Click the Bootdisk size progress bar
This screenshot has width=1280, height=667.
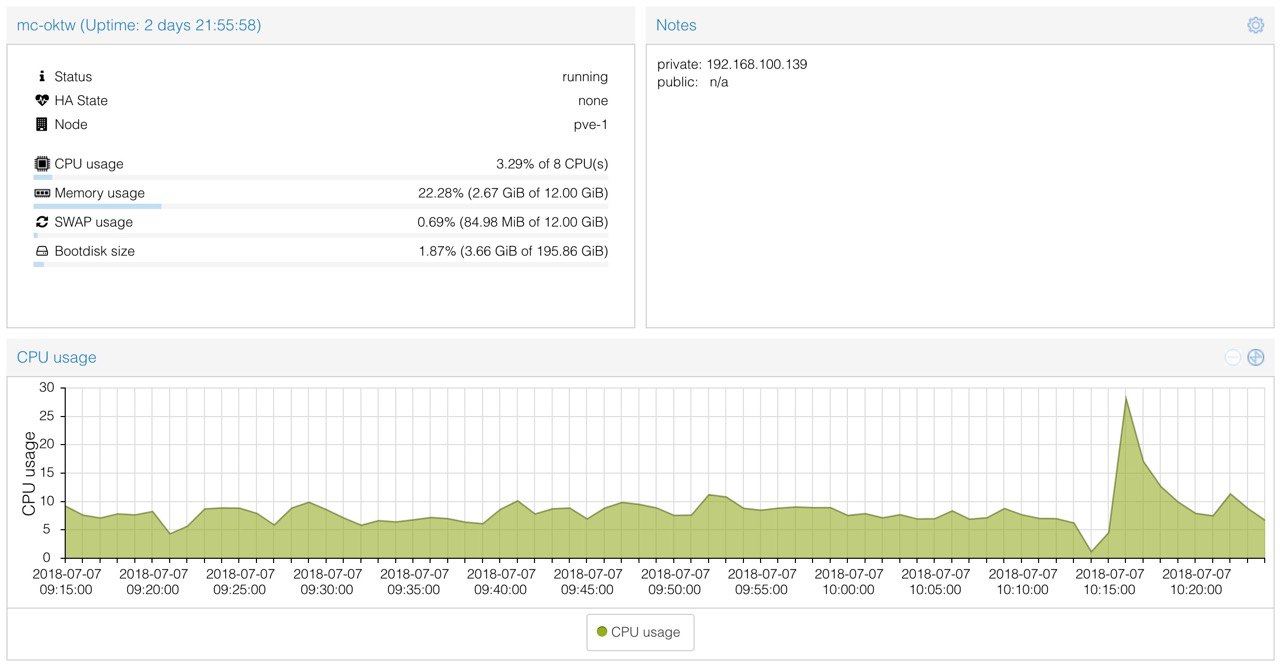click(320, 264)
